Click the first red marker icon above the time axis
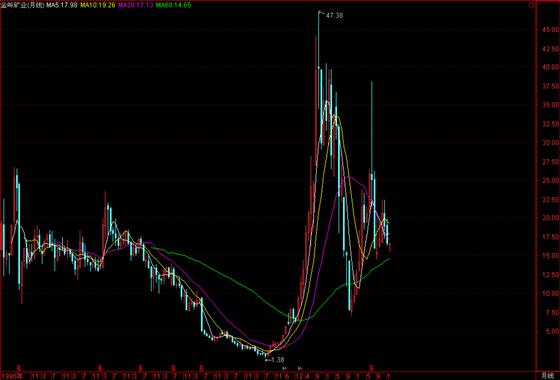560x380 pixels. [20, 368]
